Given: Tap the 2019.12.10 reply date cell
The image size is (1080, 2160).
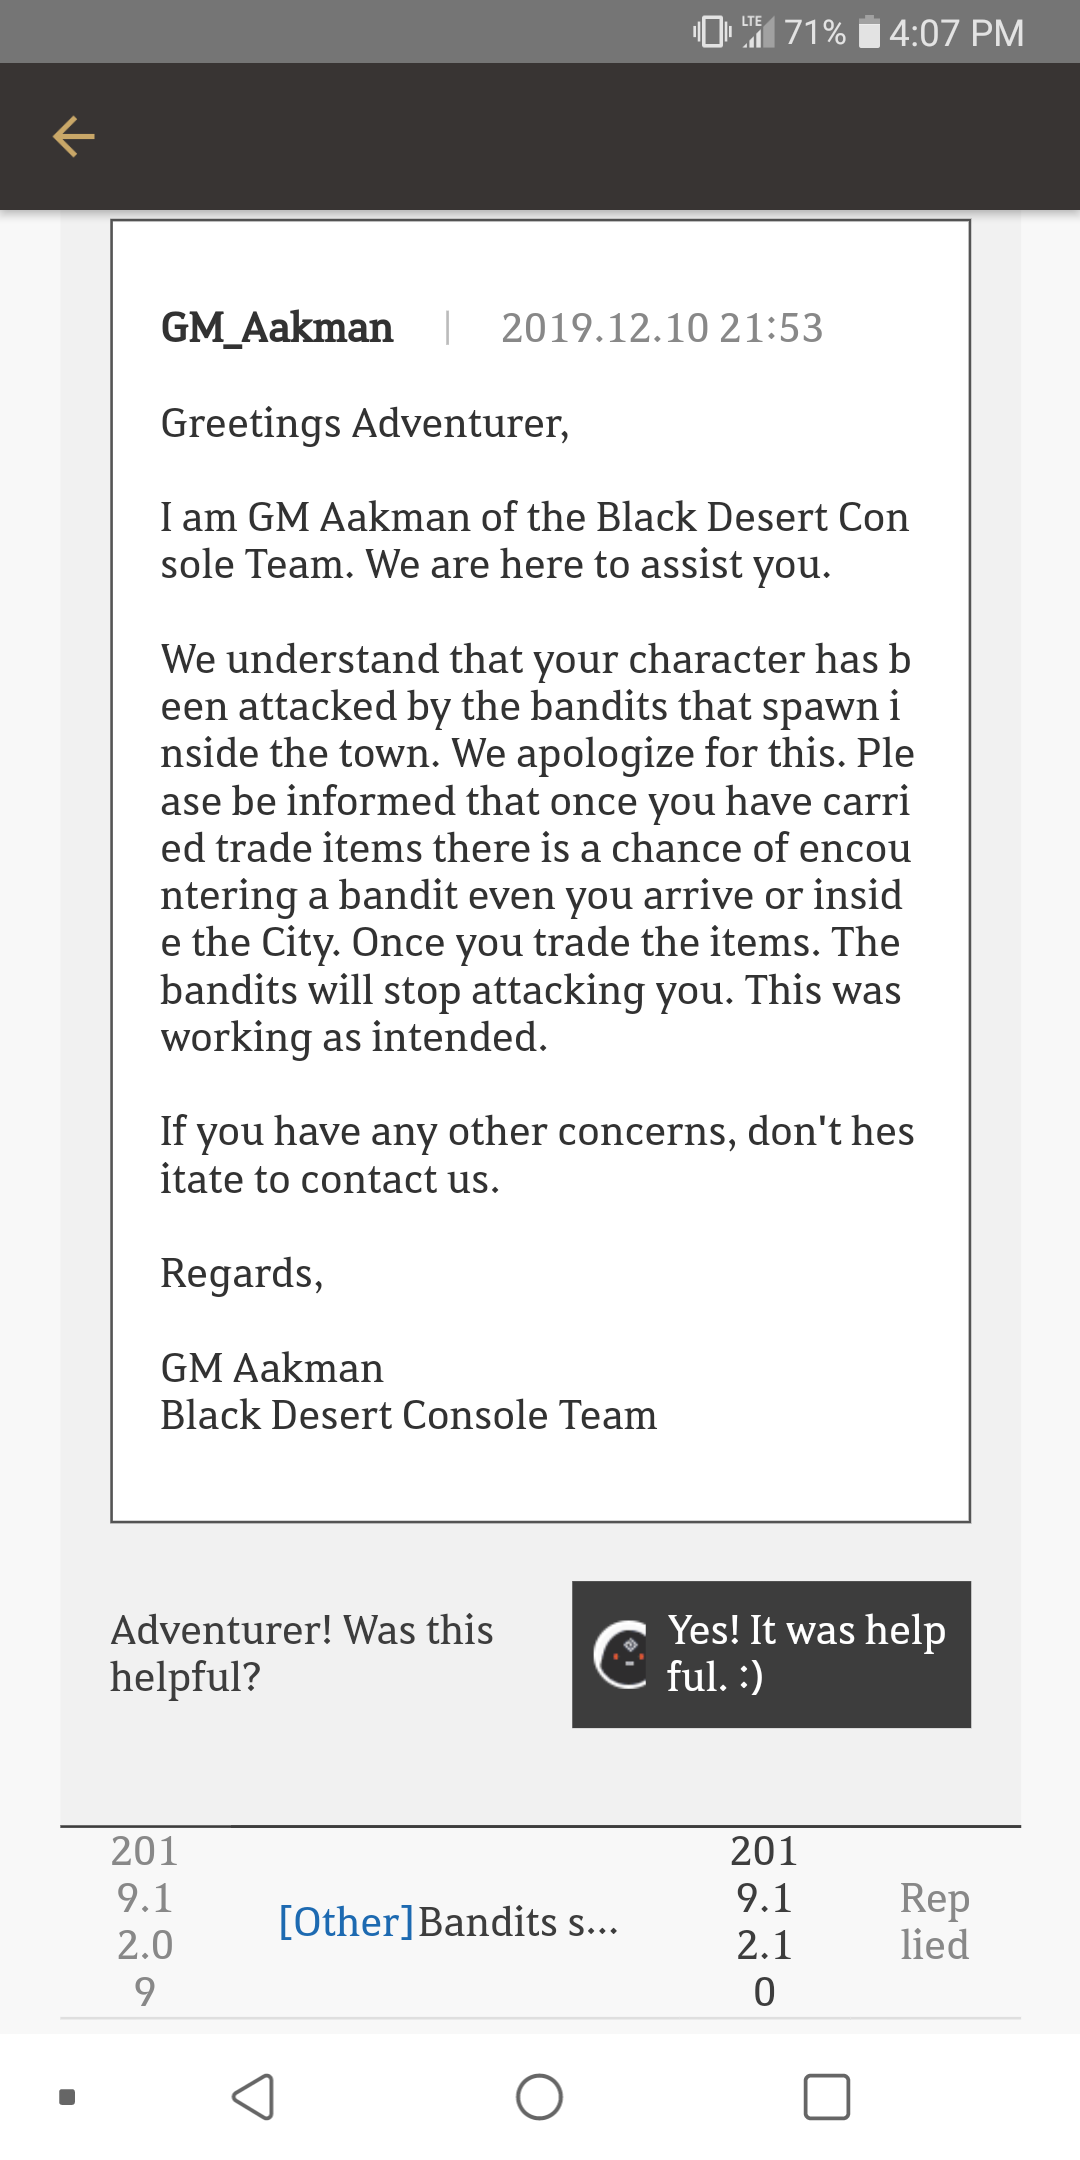Looking at the screenshot, I should (x=764, y=1922).
